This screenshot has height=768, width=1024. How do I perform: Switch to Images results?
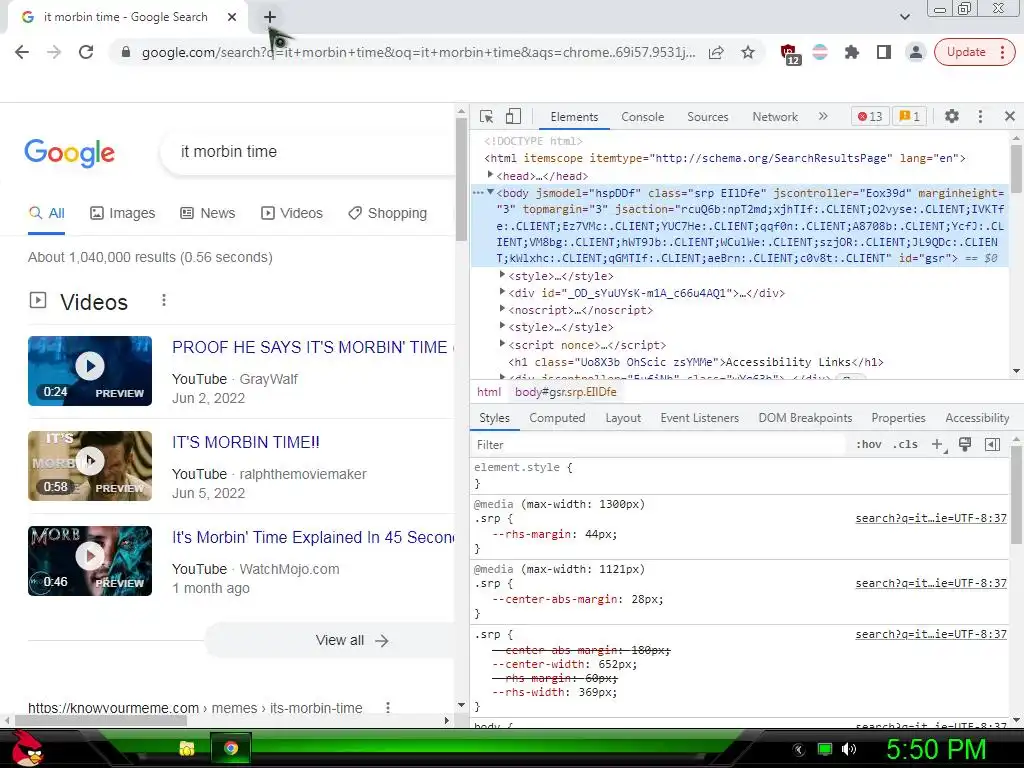122,214
